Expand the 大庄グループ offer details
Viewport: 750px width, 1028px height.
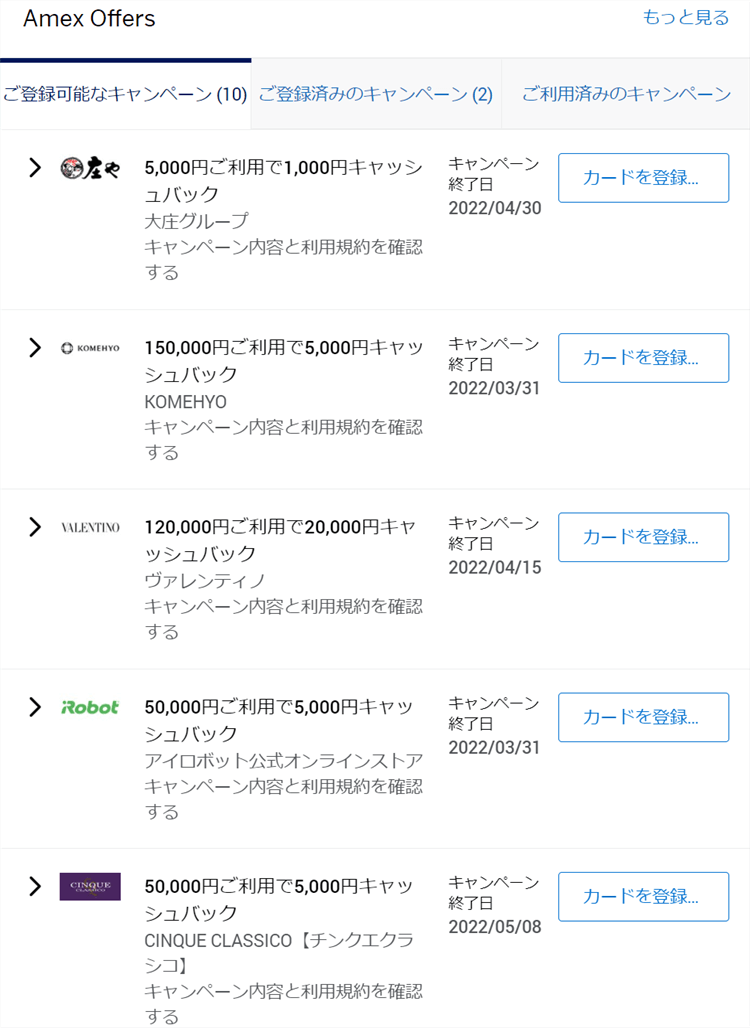(35, 168)
